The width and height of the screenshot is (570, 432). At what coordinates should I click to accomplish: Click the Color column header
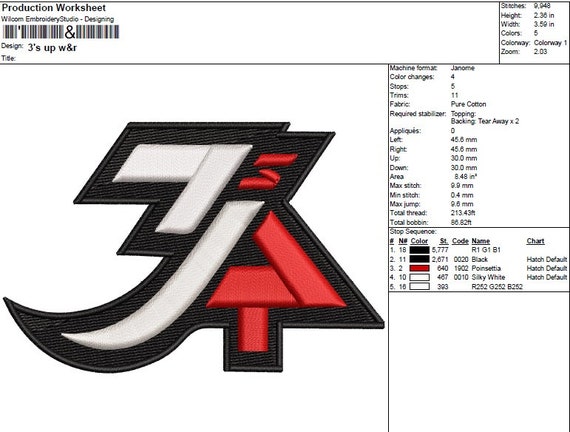click(419, 241)
